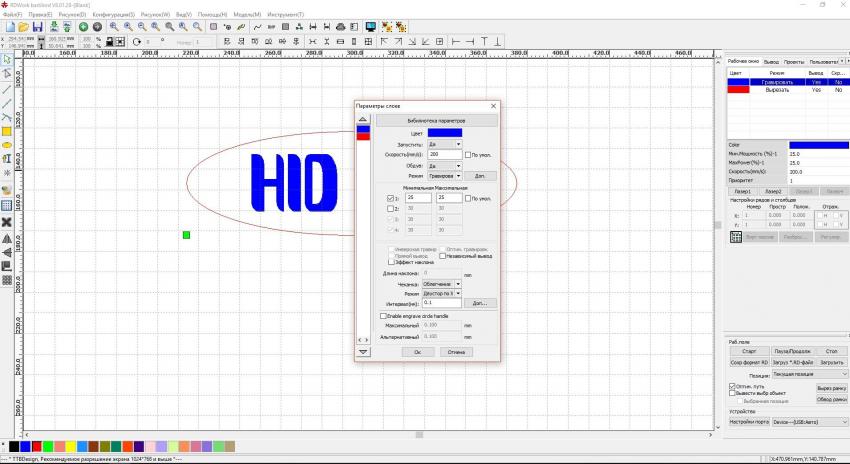This screenshot has height=464, width=850.
Task: Click the delete X tool in left sidebar
Action: [7, 221]
